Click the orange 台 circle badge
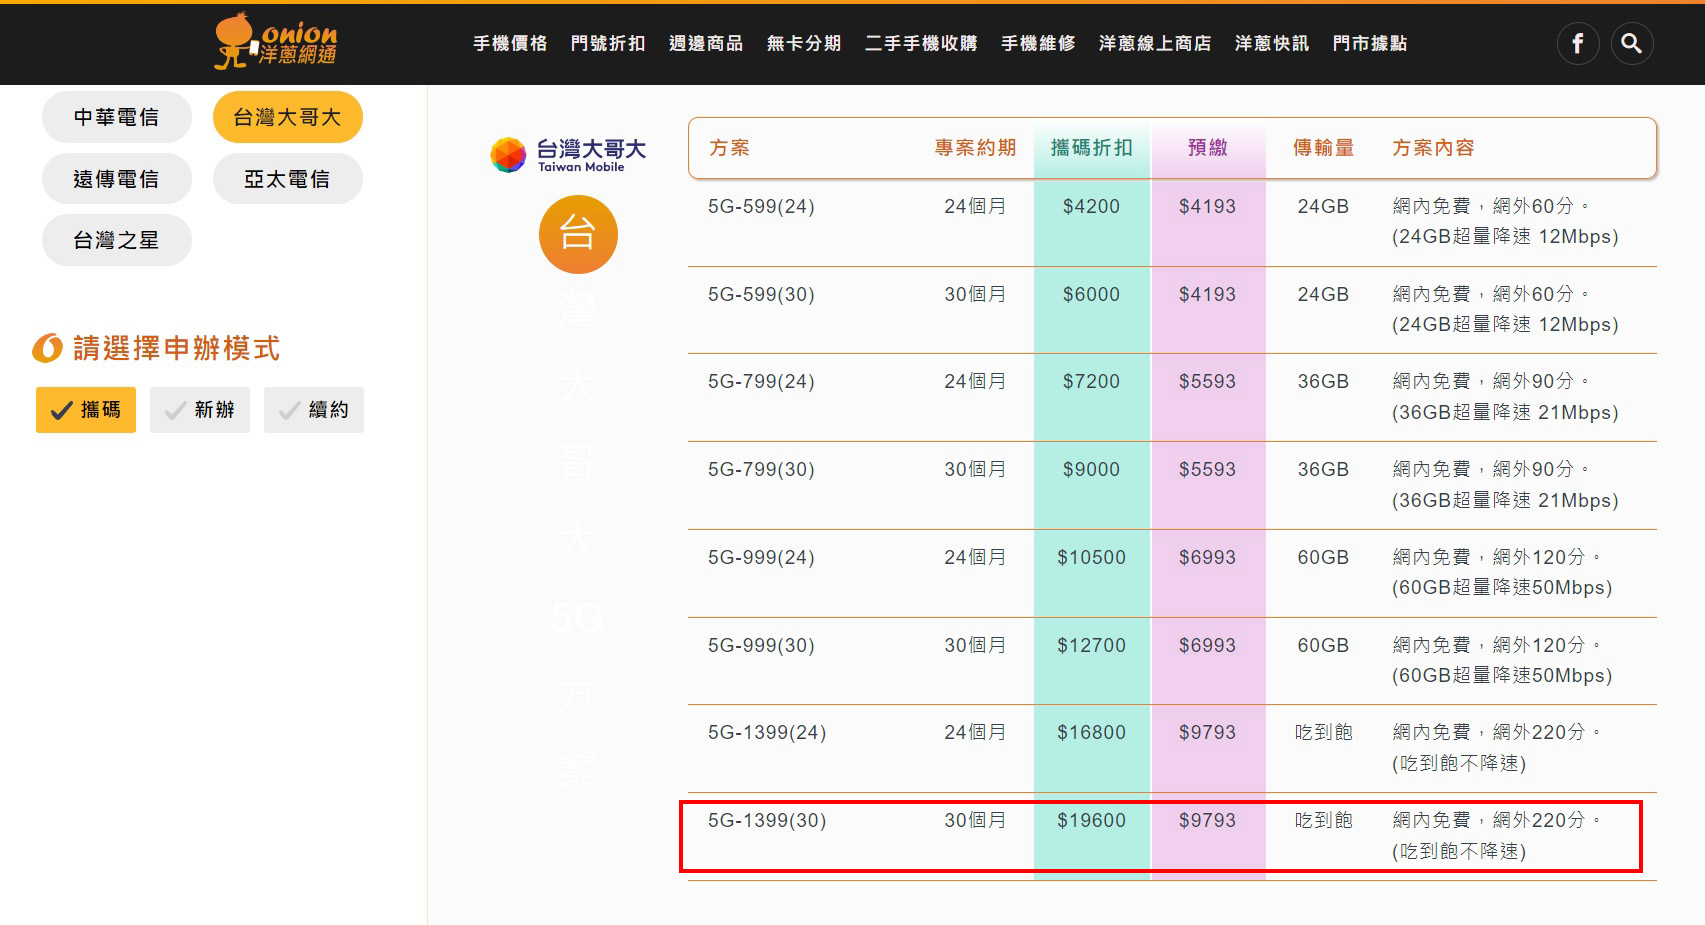The image size is (1705, 925). pos(578,234)
